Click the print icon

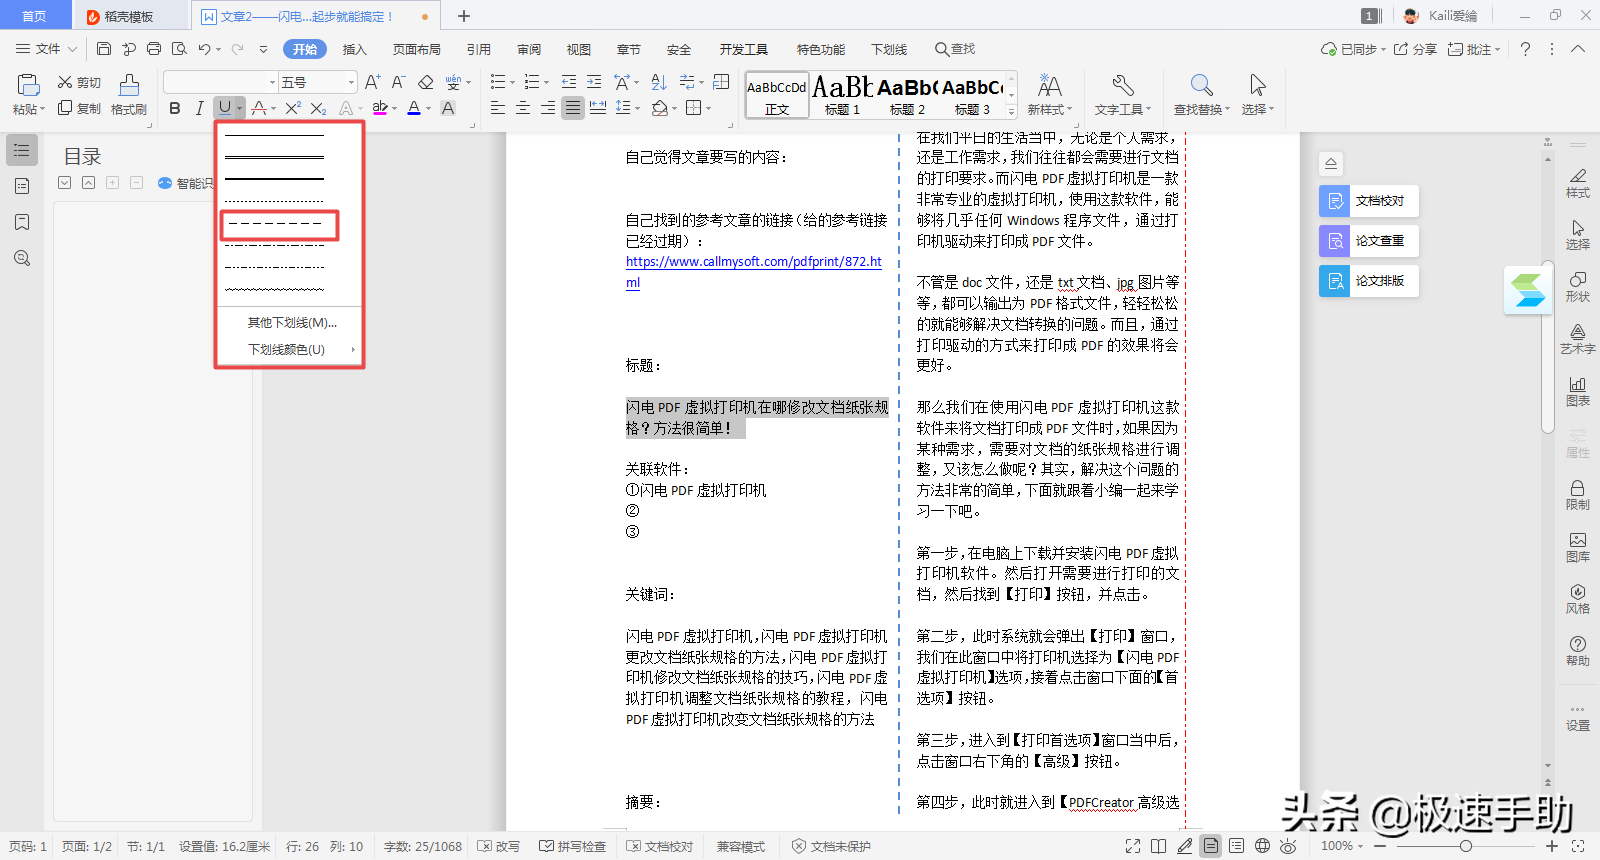(154, 49)
